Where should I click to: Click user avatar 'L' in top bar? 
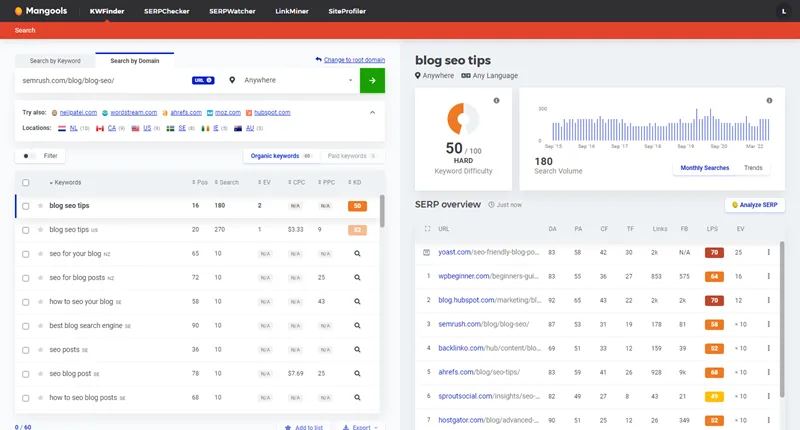pyautogui.click(x=781, y=11)
